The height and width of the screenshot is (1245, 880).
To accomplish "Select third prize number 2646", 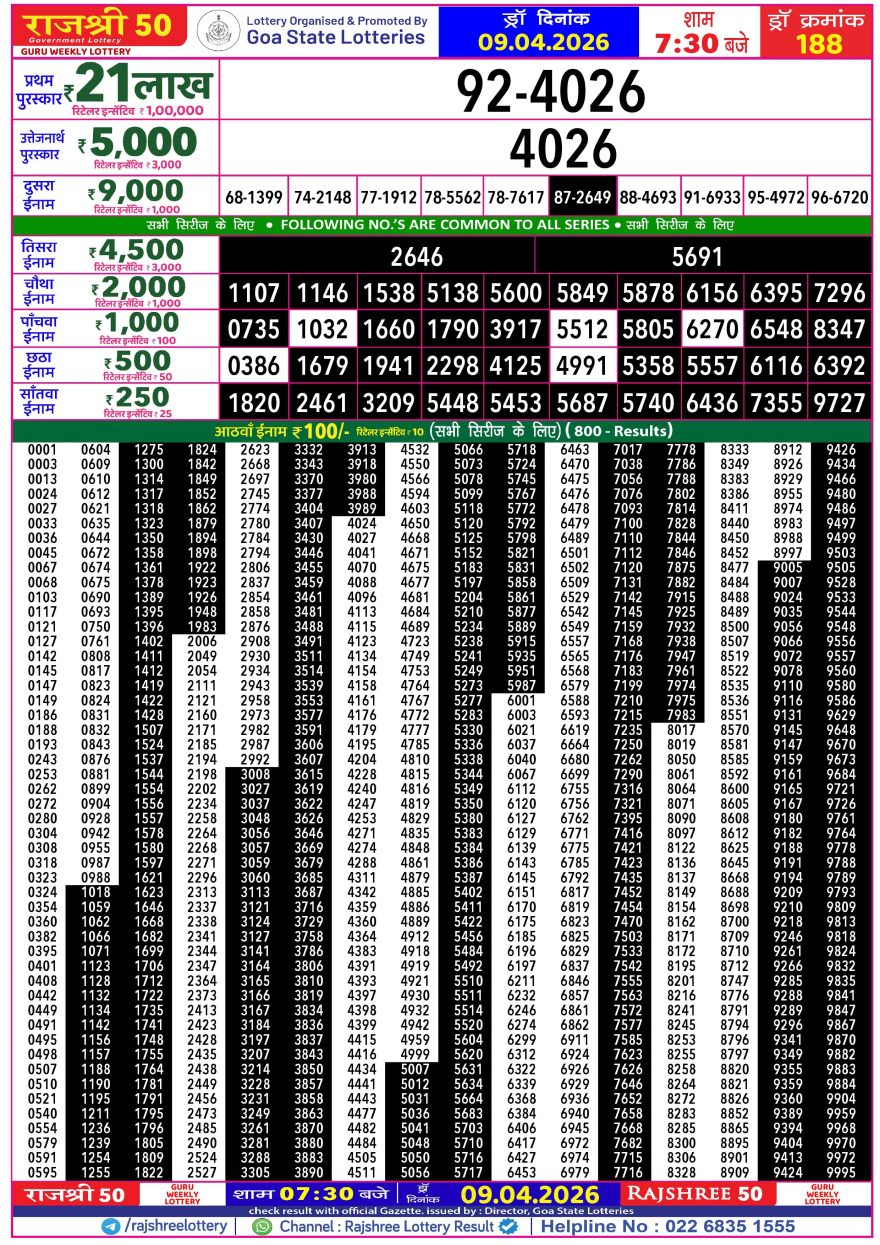I will pos(417,257).
